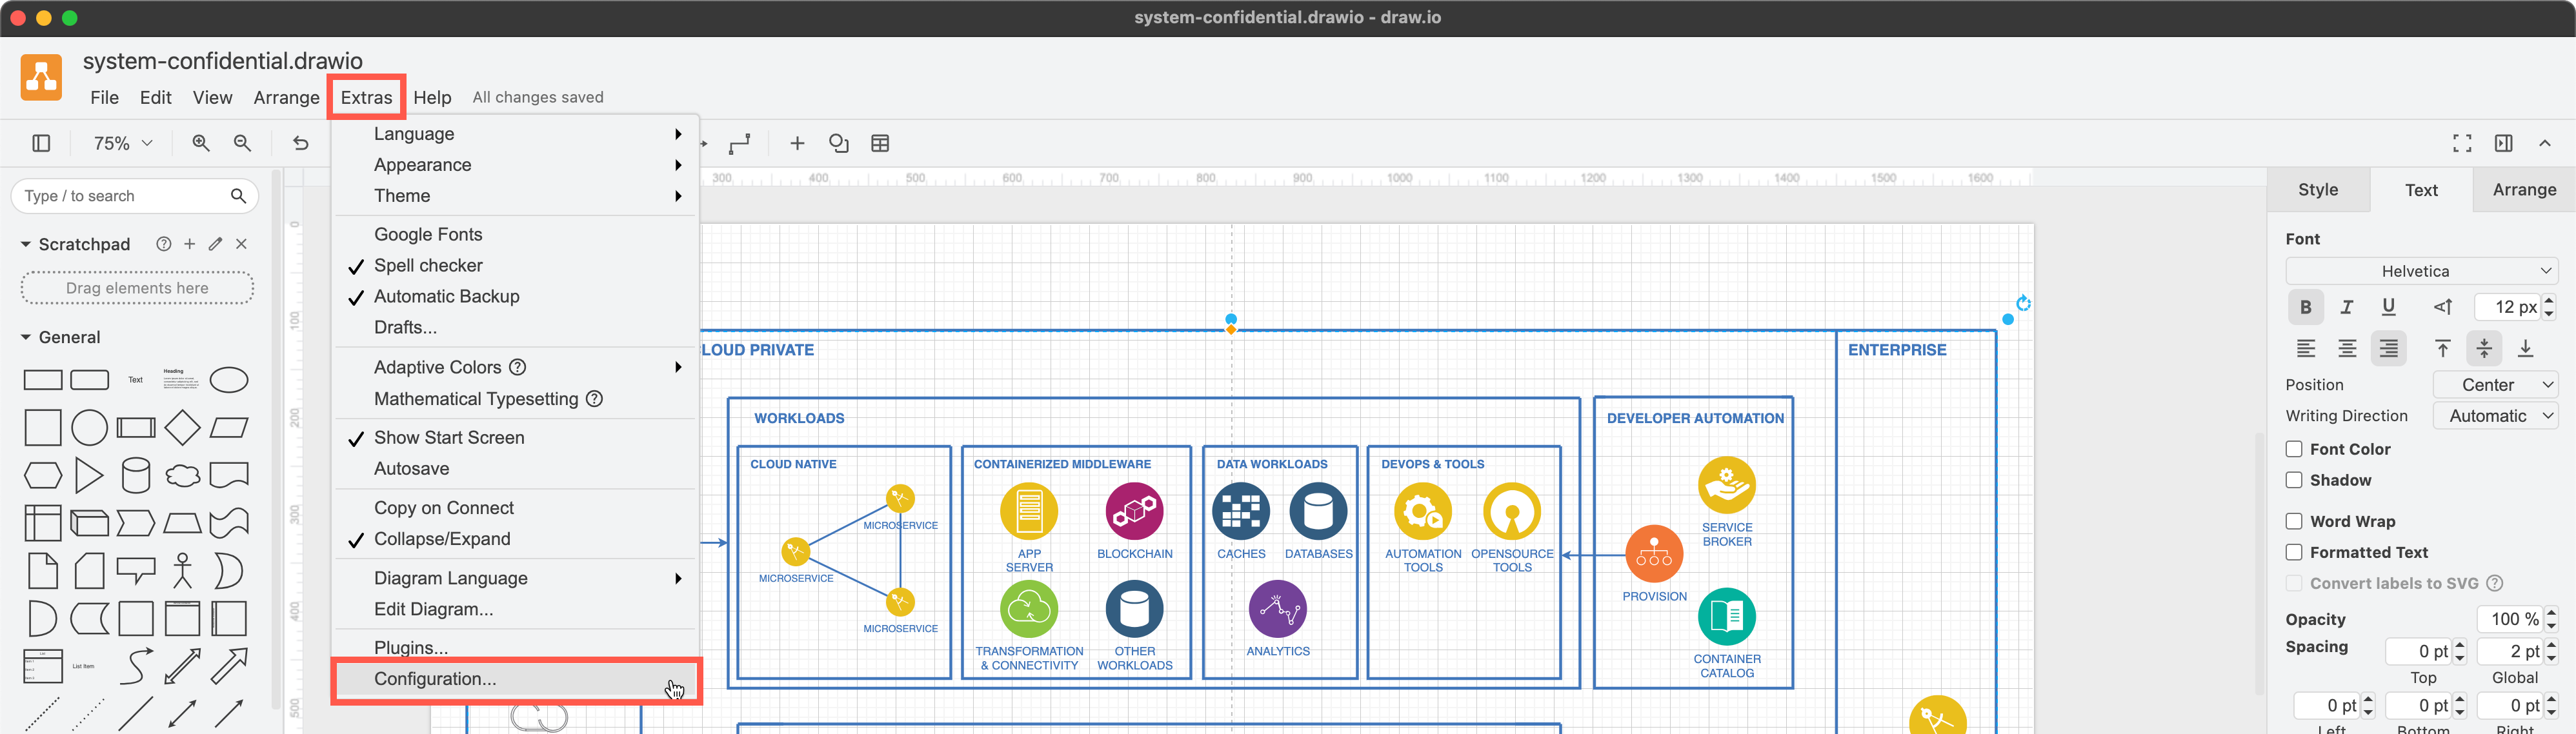Collapse the General shapes section
This screenshot has height=734, width=2576.
[x=26, y=337]
